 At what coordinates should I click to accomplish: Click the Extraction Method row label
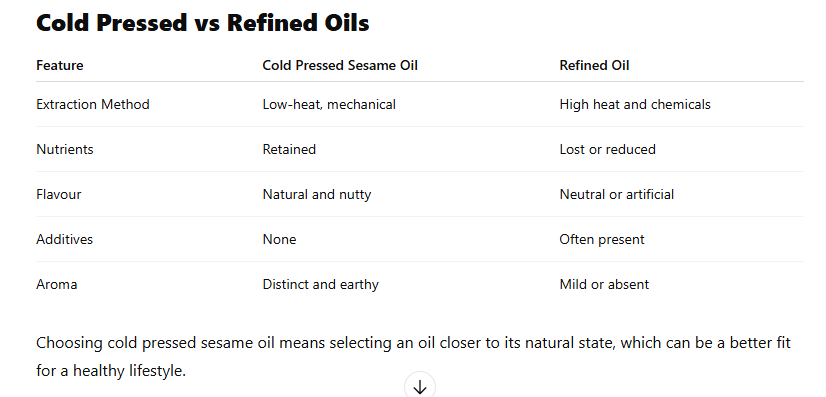point(93,104)
